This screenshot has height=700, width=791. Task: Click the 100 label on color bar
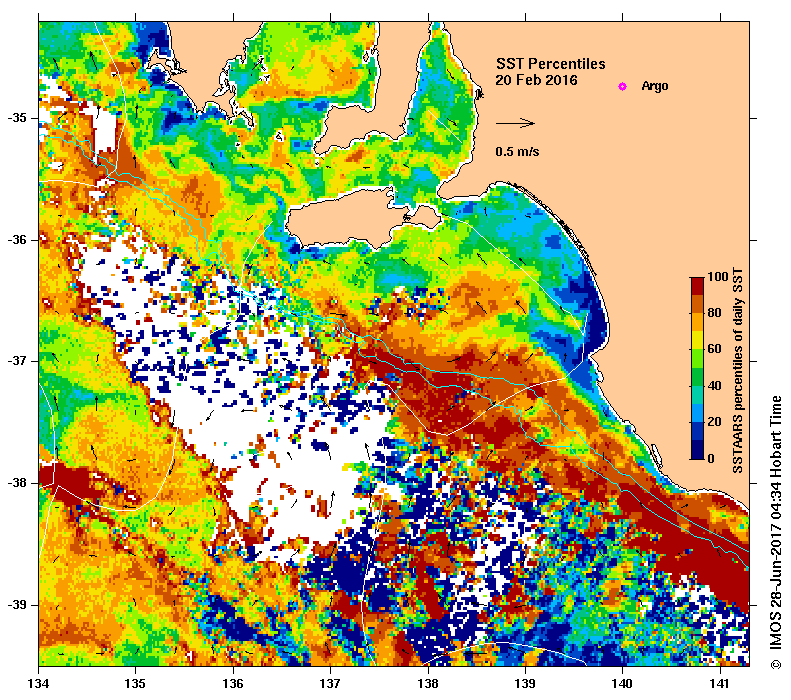[717, 276]
